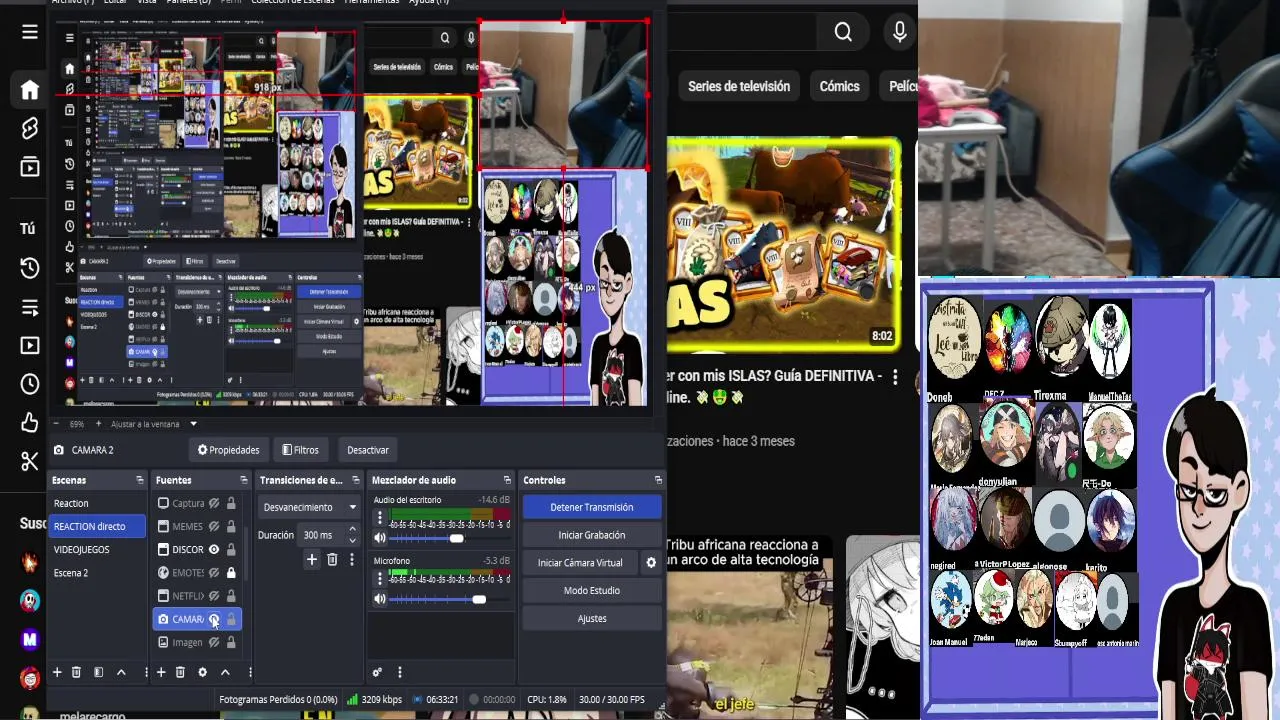Select the Escena 2 scene
This screenshot has height=720, width=1280.
pos(98,573)
